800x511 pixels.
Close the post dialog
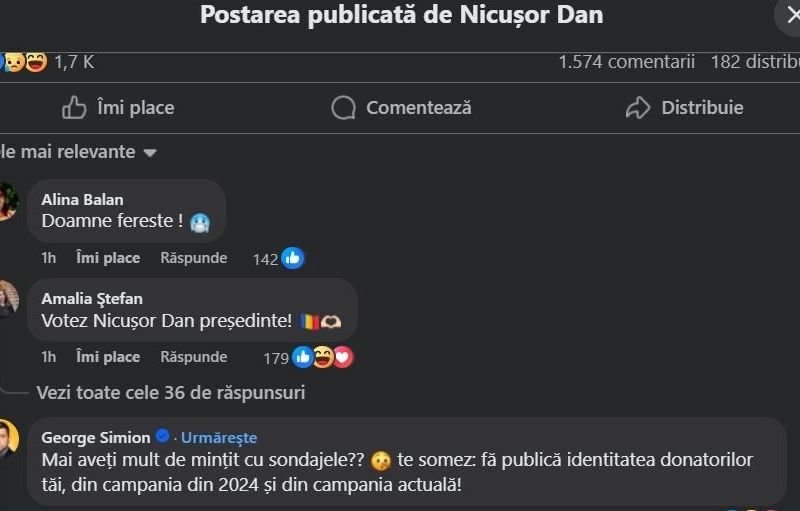(790, 15)
